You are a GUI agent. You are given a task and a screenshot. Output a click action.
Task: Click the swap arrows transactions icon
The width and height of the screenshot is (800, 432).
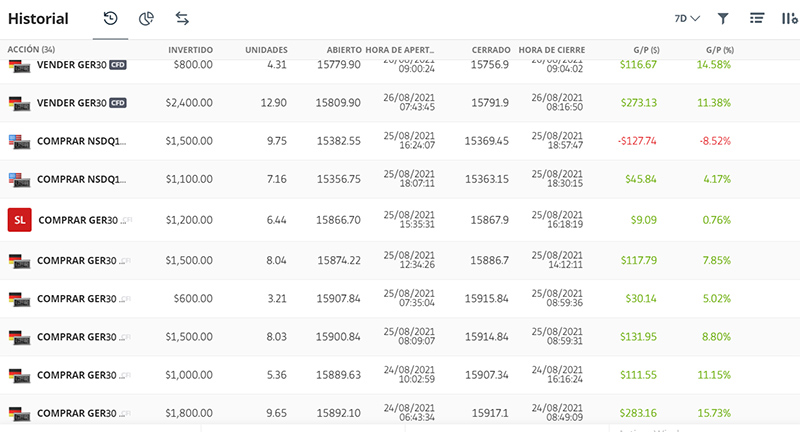182,19
